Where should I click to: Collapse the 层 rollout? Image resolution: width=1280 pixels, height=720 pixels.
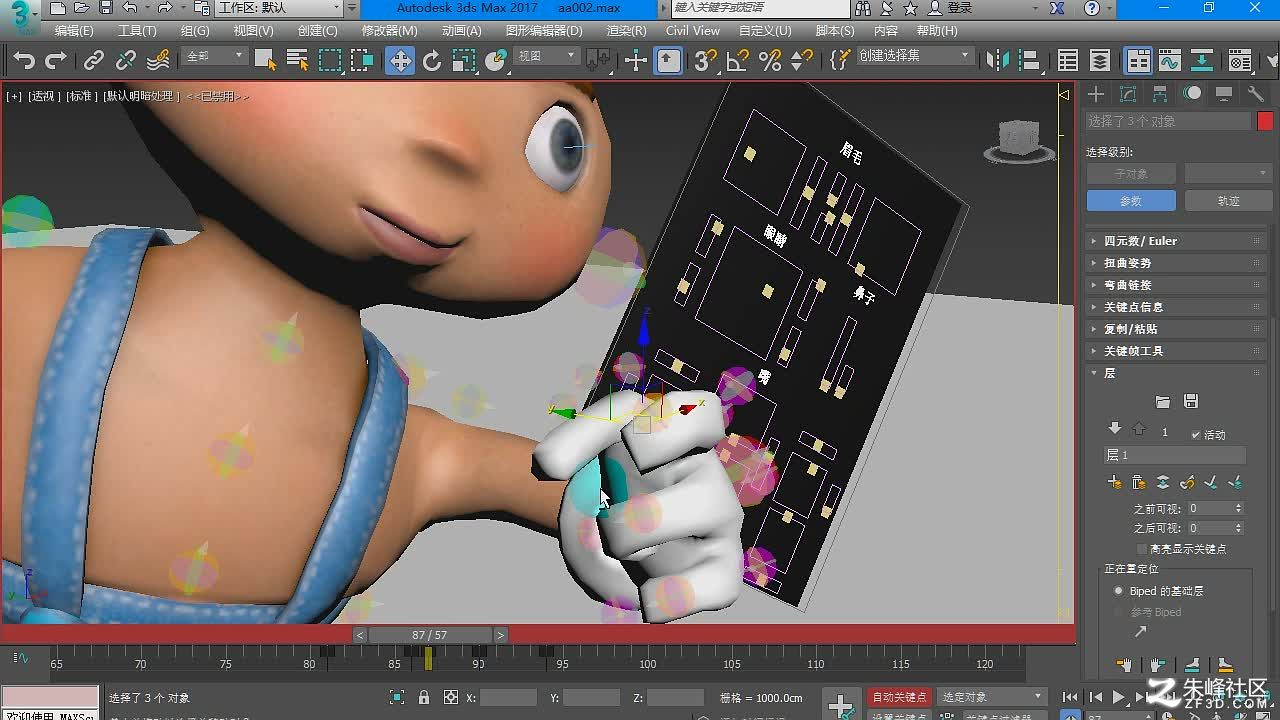click(1175, 373)
